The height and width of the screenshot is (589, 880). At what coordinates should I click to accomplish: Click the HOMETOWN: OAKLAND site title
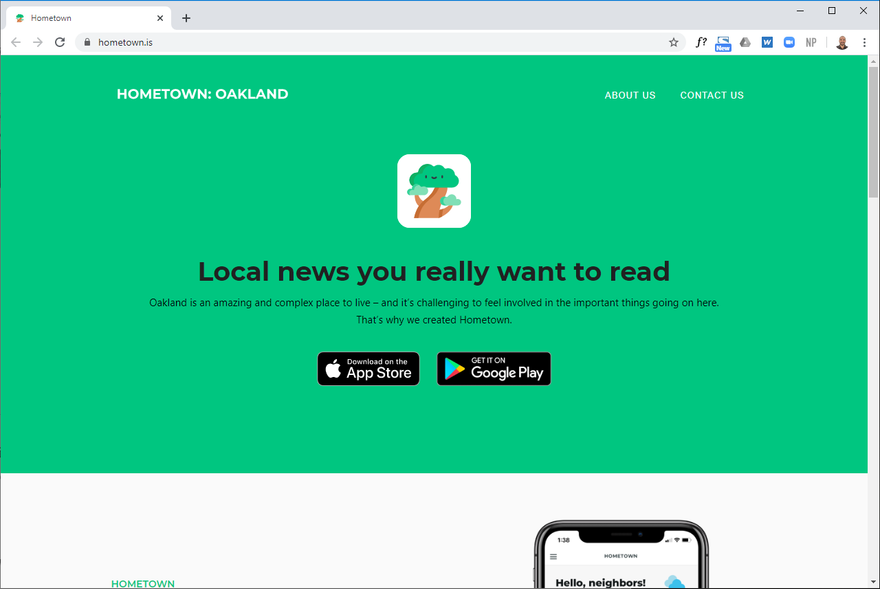(203, 94)
